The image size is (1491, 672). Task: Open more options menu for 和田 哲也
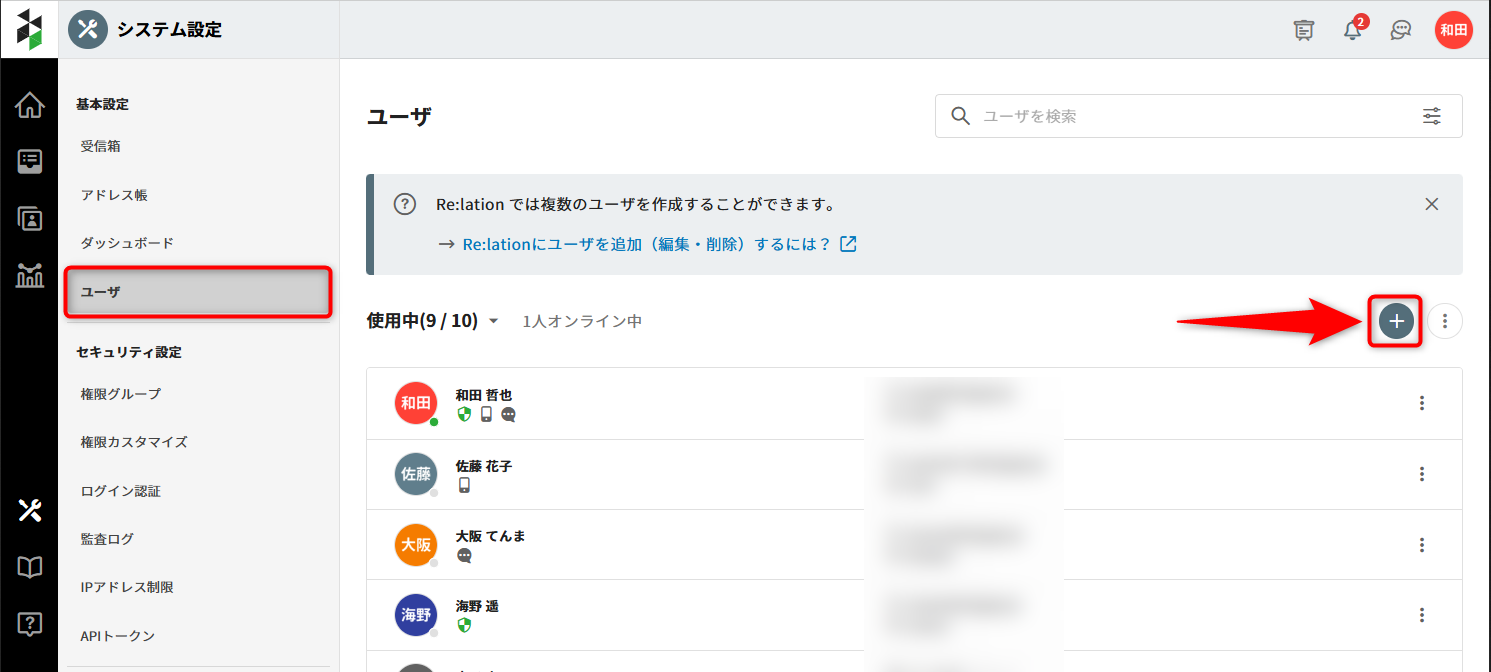click(x=1421, y=403)
